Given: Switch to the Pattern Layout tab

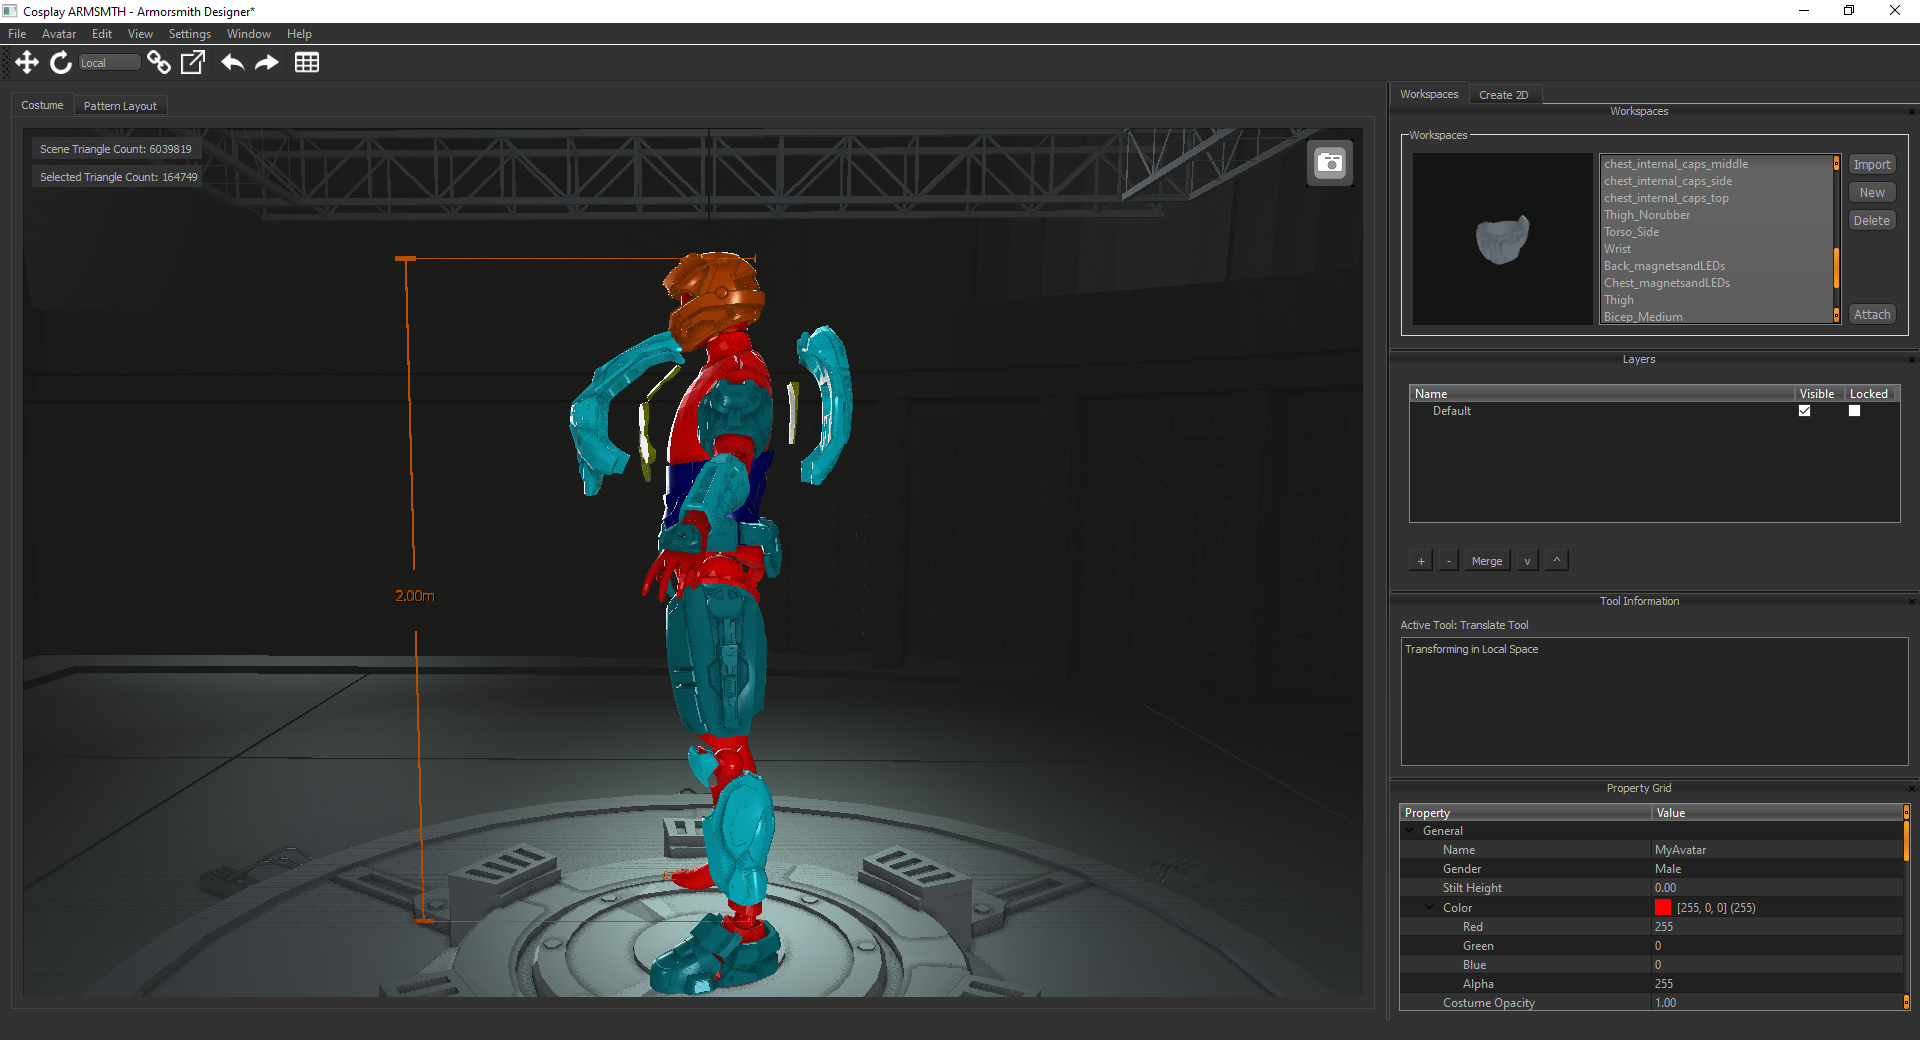Looking at the screenshot, I should coord(120,106).
